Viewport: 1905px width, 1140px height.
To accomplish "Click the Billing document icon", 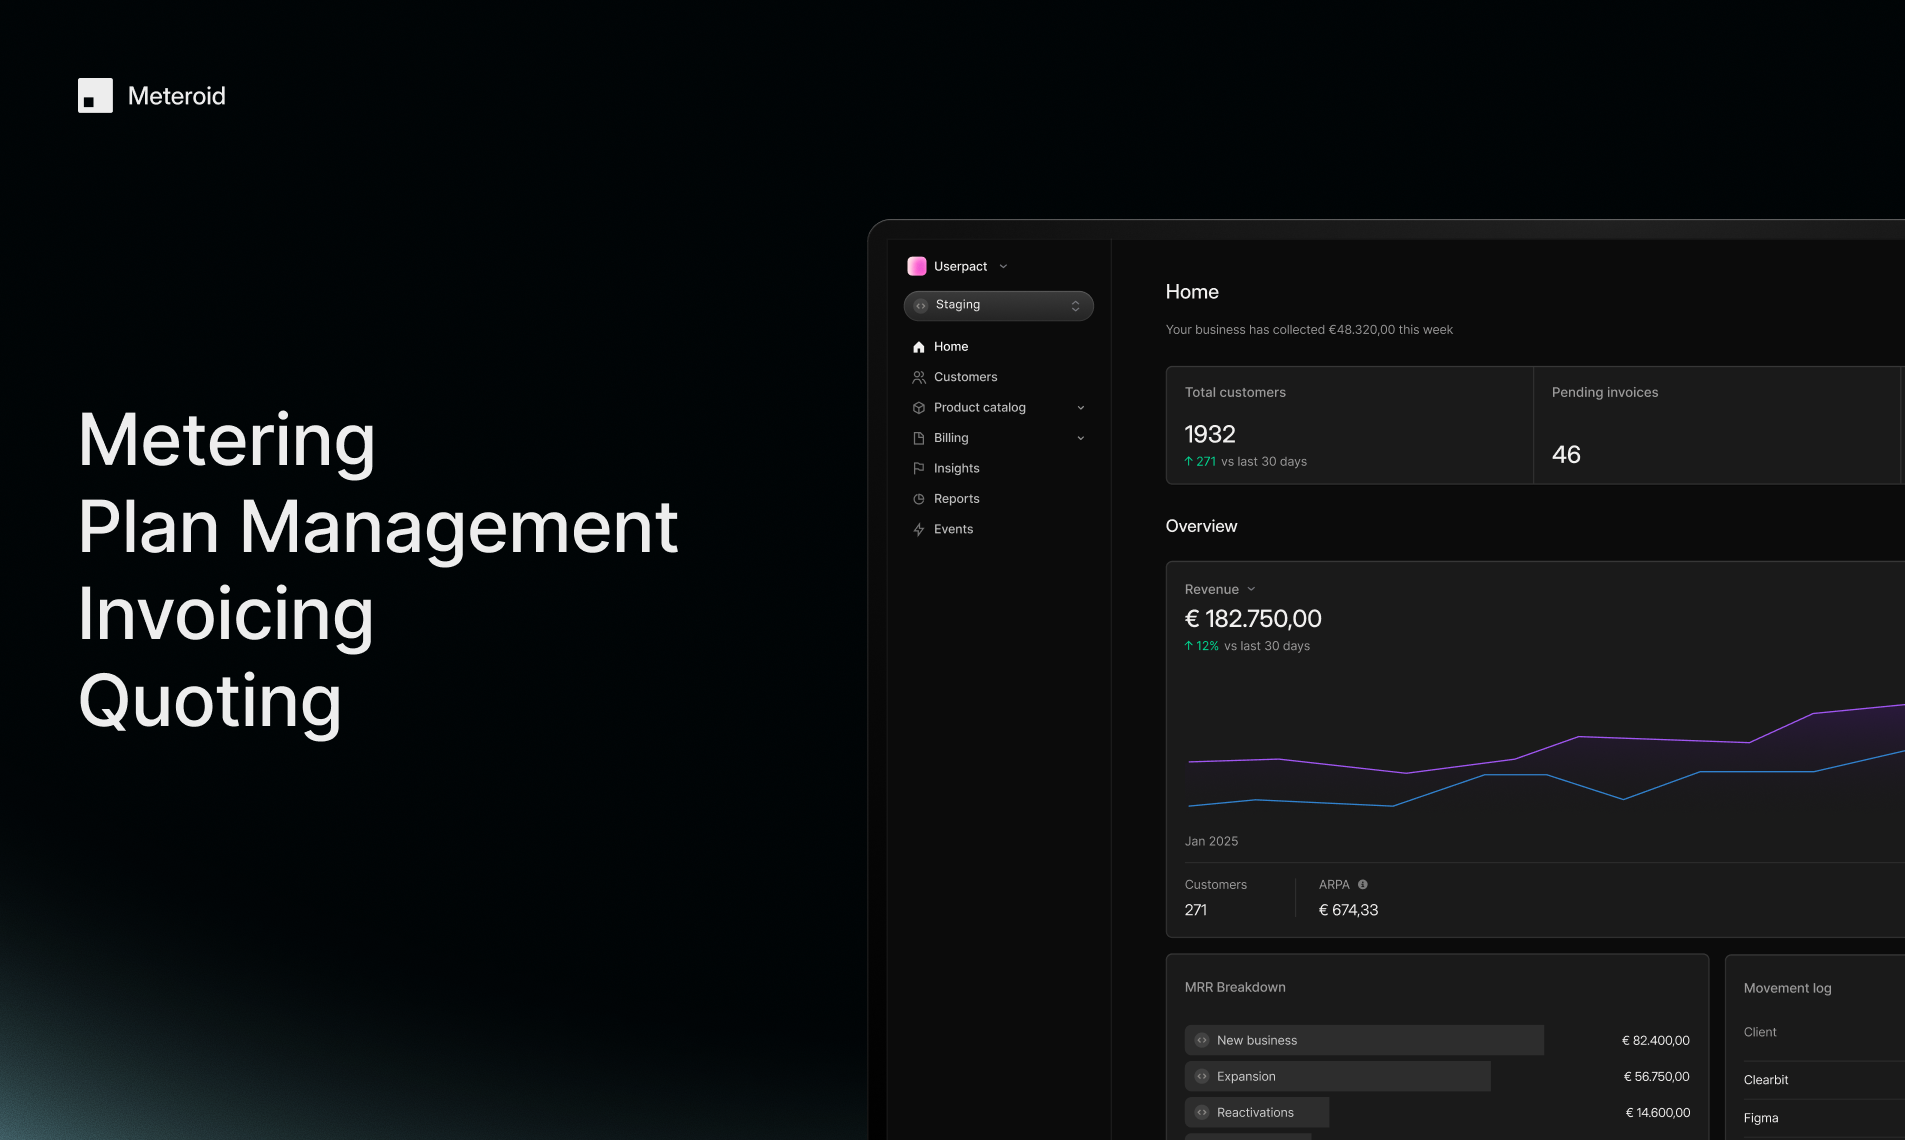I will pyautogui.click(x=919, y=438).
